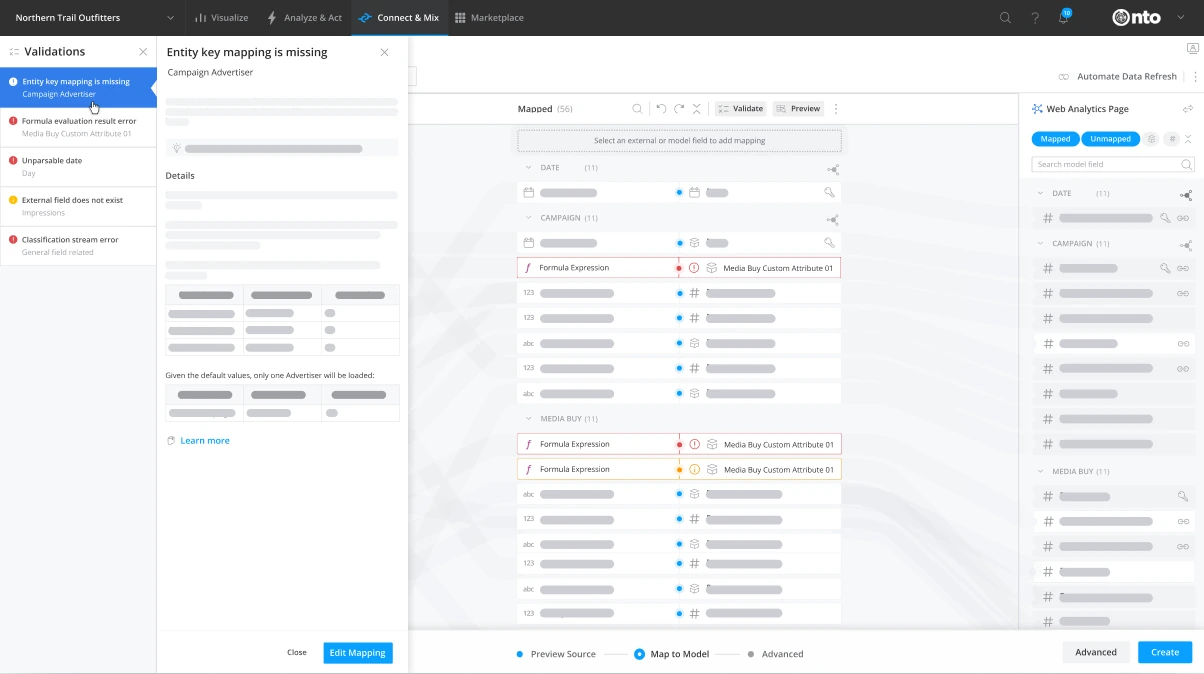Screen dimensions: 1204x674
Task: Select the Unparsable date validation item
Action: pos(78,167)
